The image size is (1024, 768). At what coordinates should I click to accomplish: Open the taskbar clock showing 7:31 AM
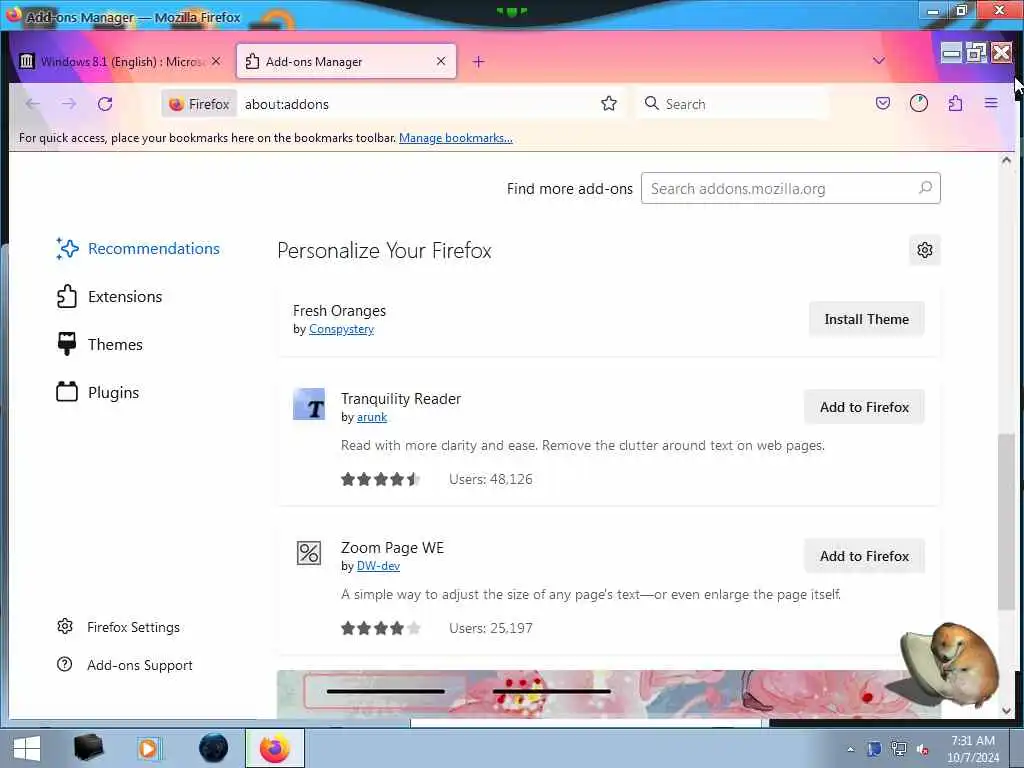(973, 749)
